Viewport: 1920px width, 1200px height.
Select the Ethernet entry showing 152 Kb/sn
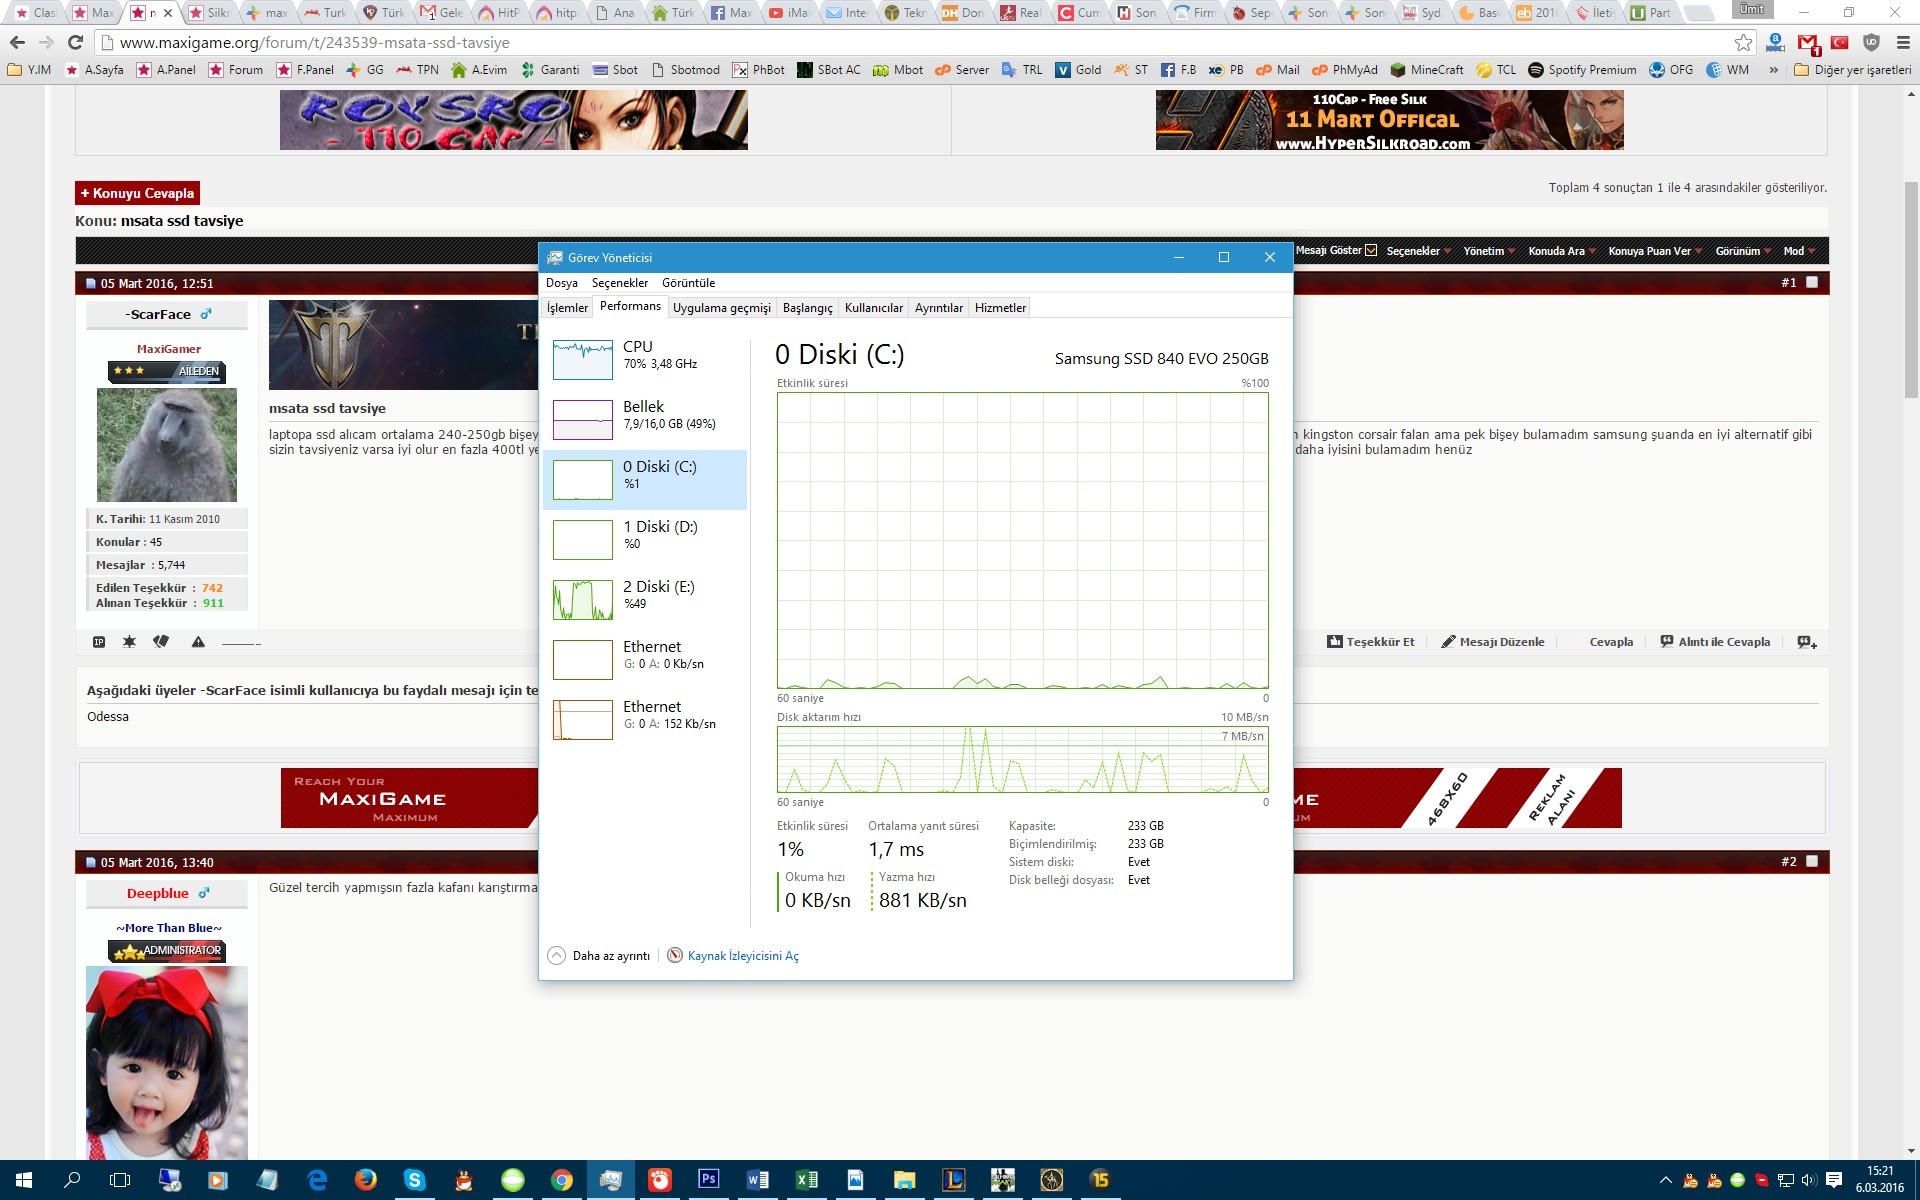coord(645,720)
